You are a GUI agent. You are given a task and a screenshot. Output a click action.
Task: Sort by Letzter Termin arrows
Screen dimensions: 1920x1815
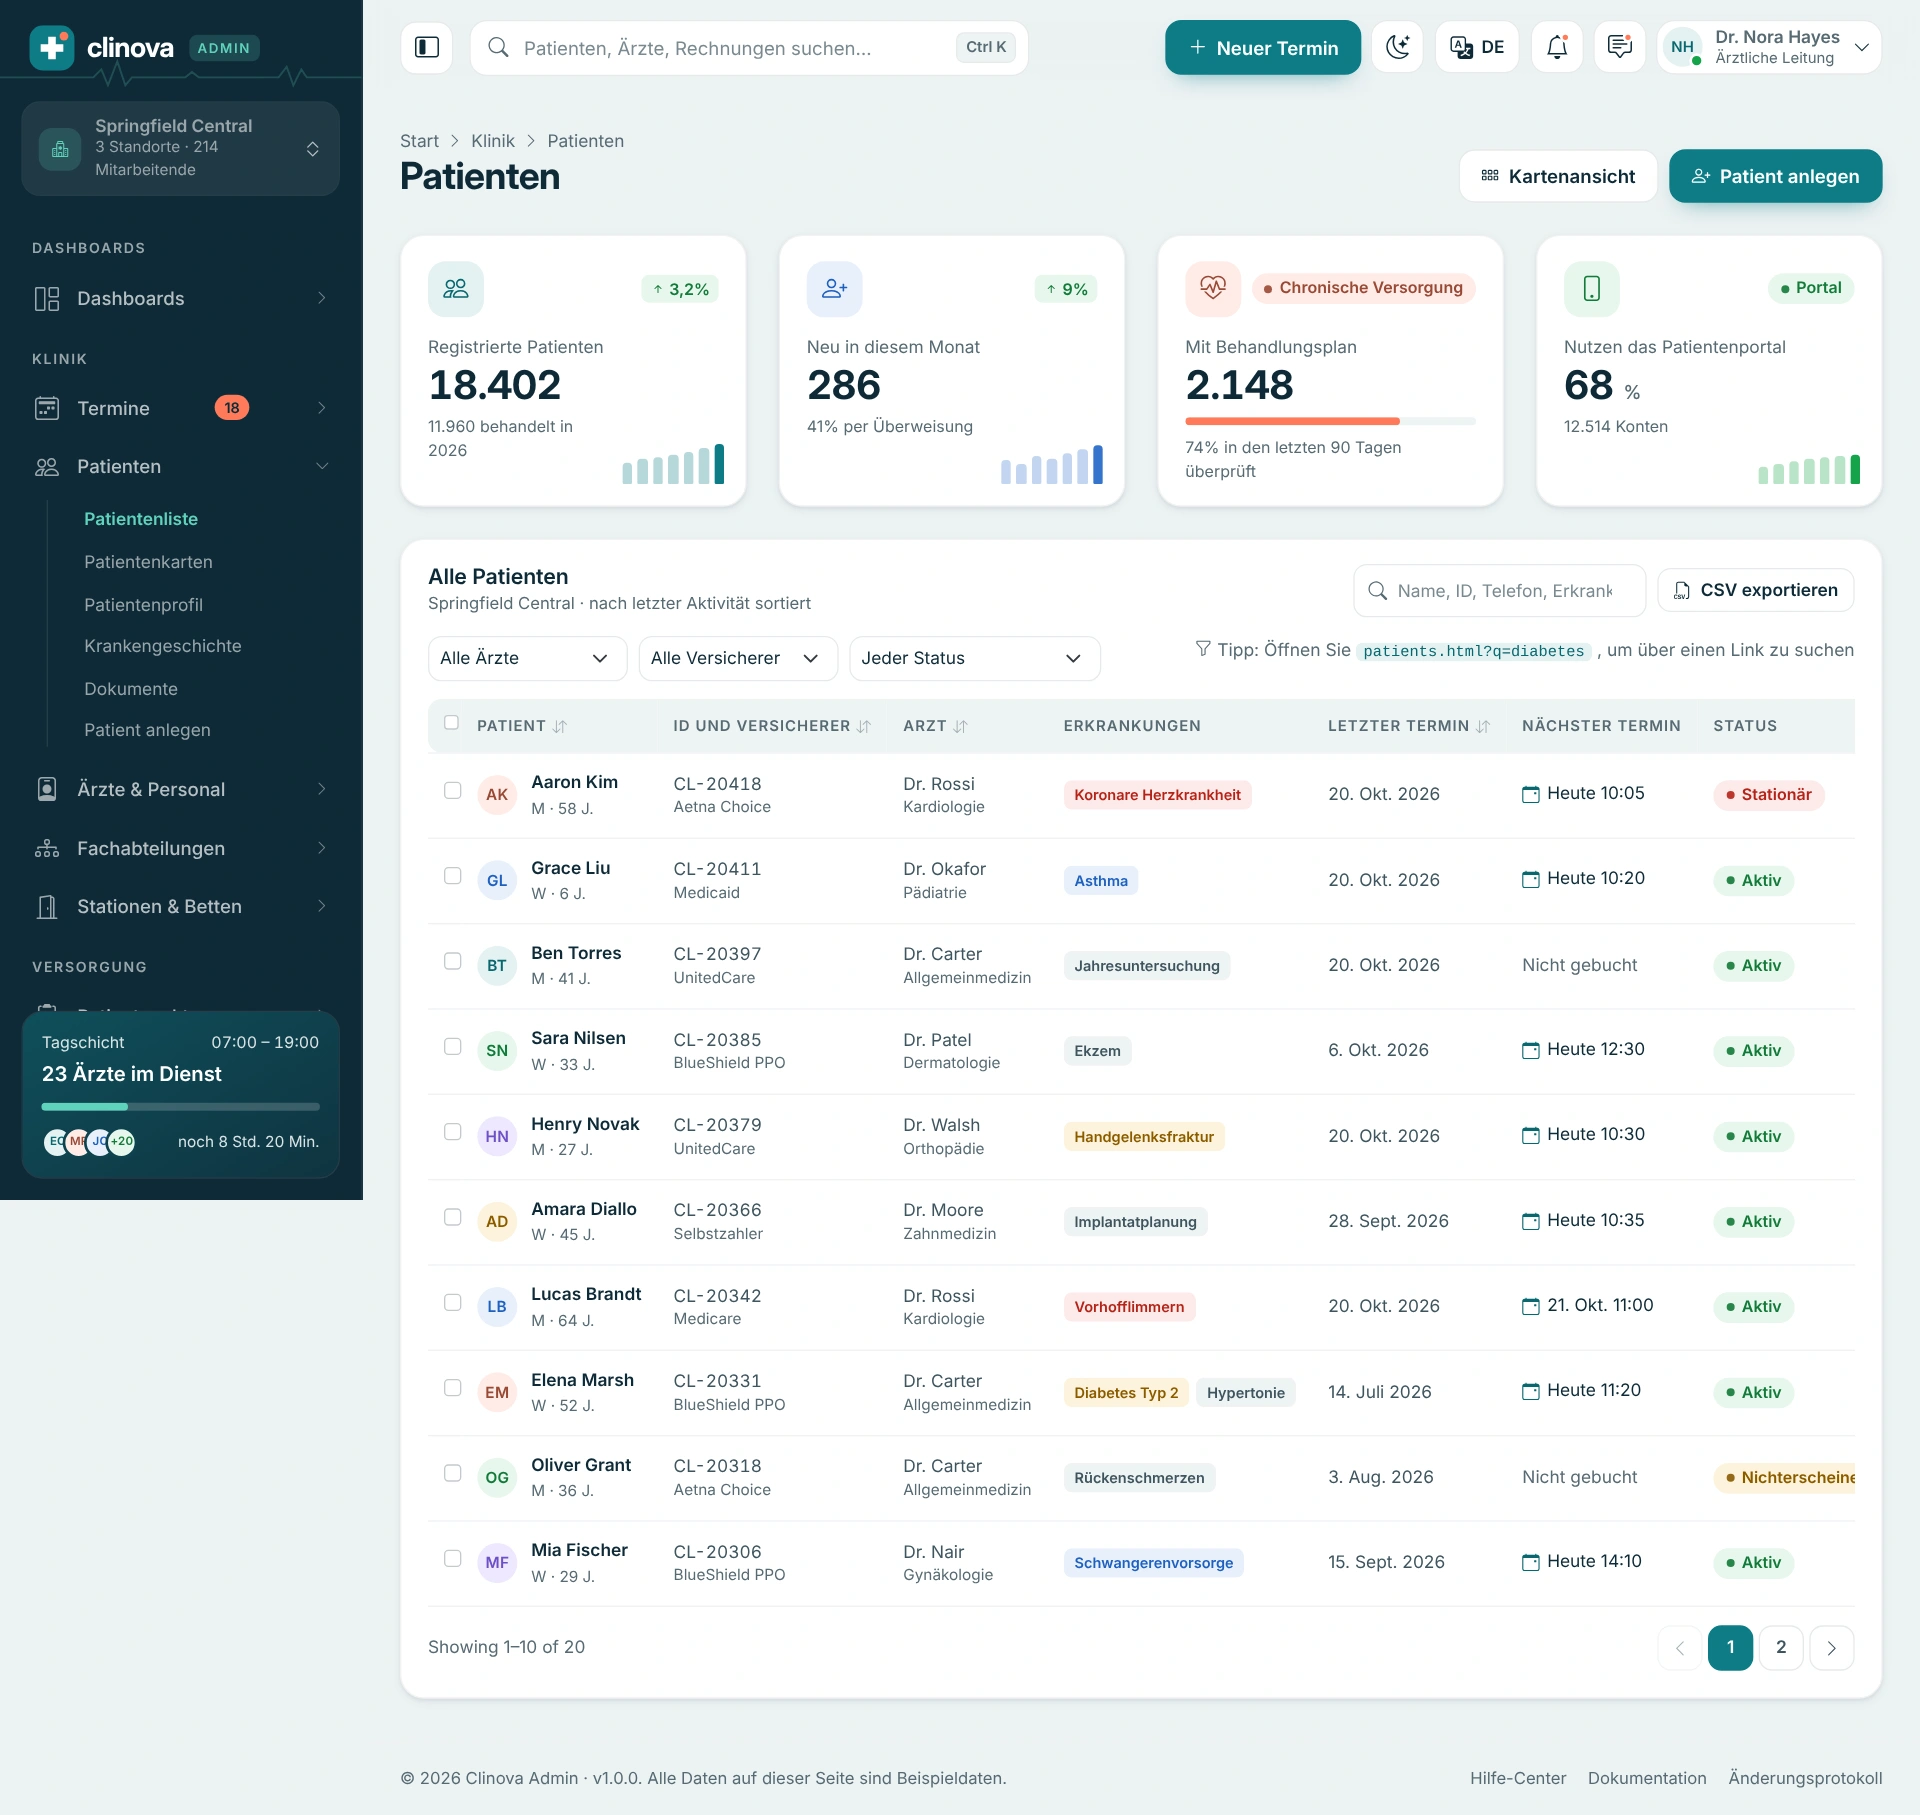pyautogui.click(x=1483, y=727)
